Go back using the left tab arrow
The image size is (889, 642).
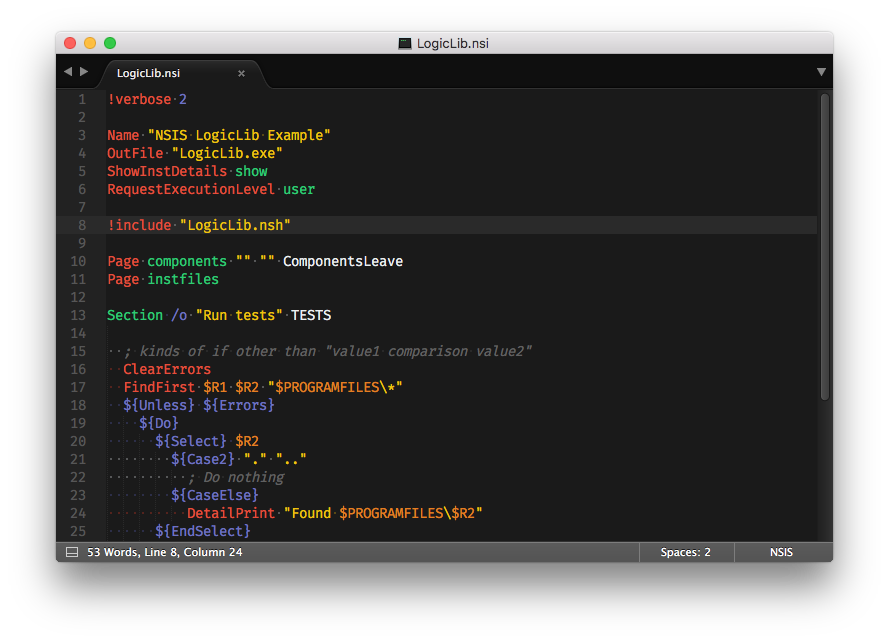point(68,71)
